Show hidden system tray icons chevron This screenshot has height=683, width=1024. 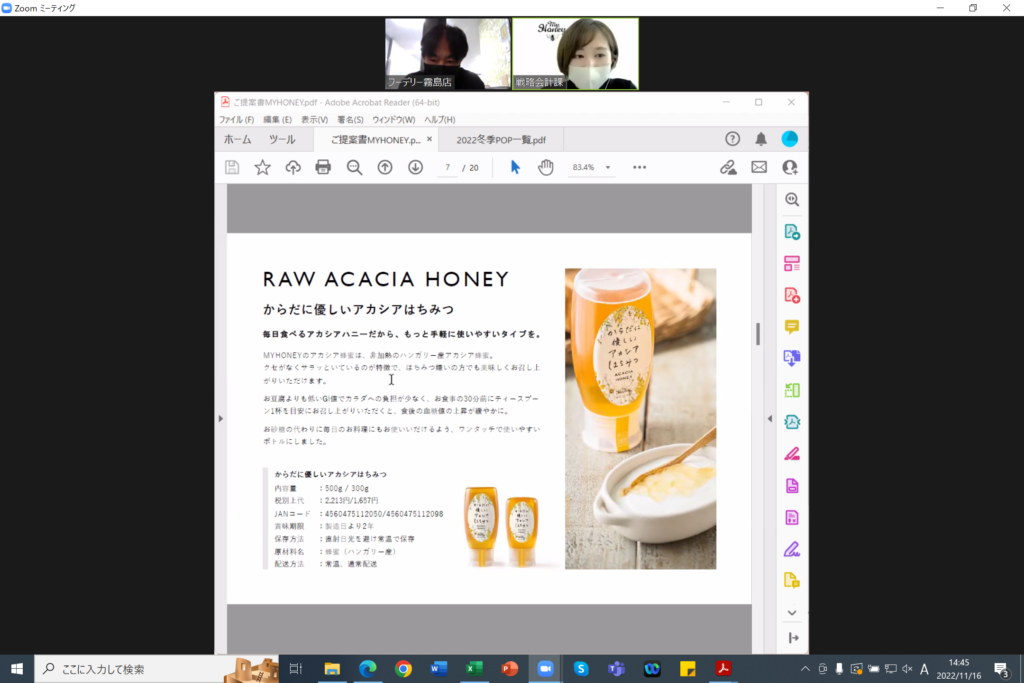(x=805, y=669)
